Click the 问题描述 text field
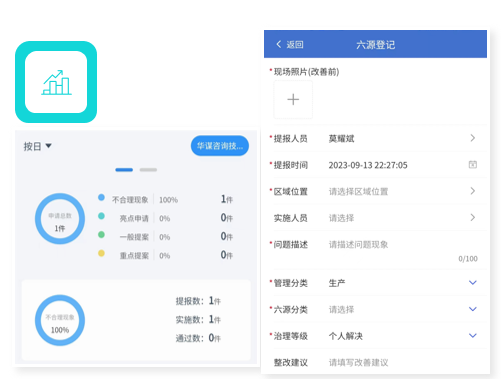This screenshot has height=379, width=501. 403,250
